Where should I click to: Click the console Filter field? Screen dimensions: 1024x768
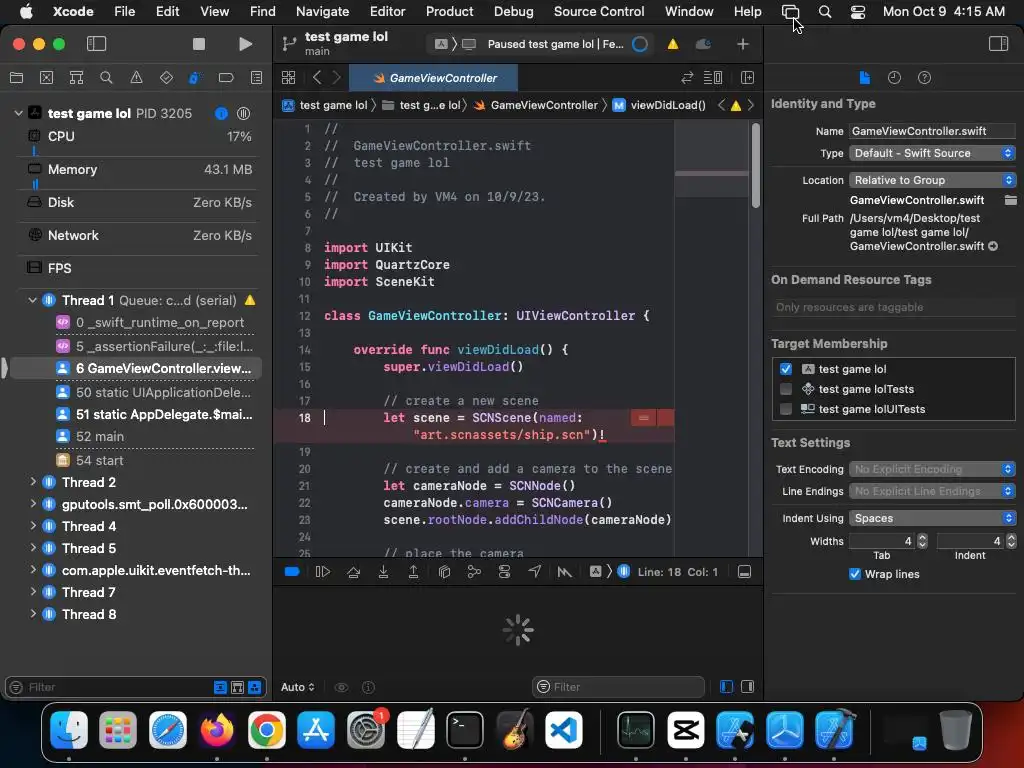[x=618, y=687]
